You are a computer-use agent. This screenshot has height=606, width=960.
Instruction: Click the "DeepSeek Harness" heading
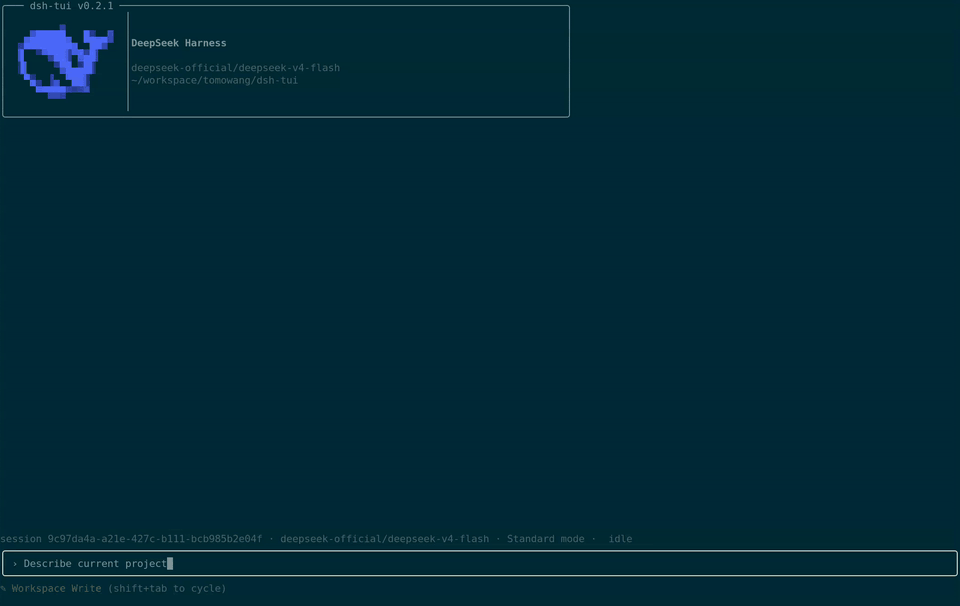coord(179,43)
